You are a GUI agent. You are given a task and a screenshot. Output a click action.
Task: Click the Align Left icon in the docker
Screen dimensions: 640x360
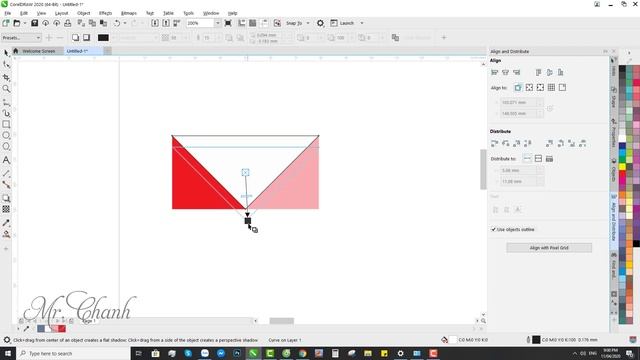point(494,72)
